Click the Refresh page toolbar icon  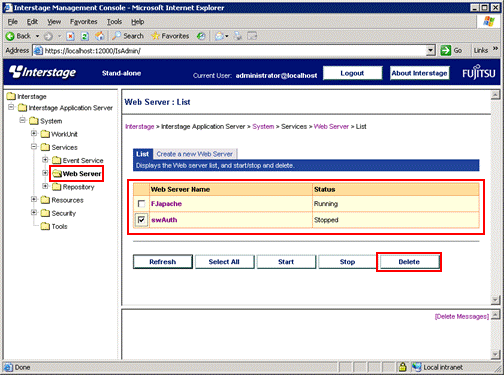pos(85,36)
